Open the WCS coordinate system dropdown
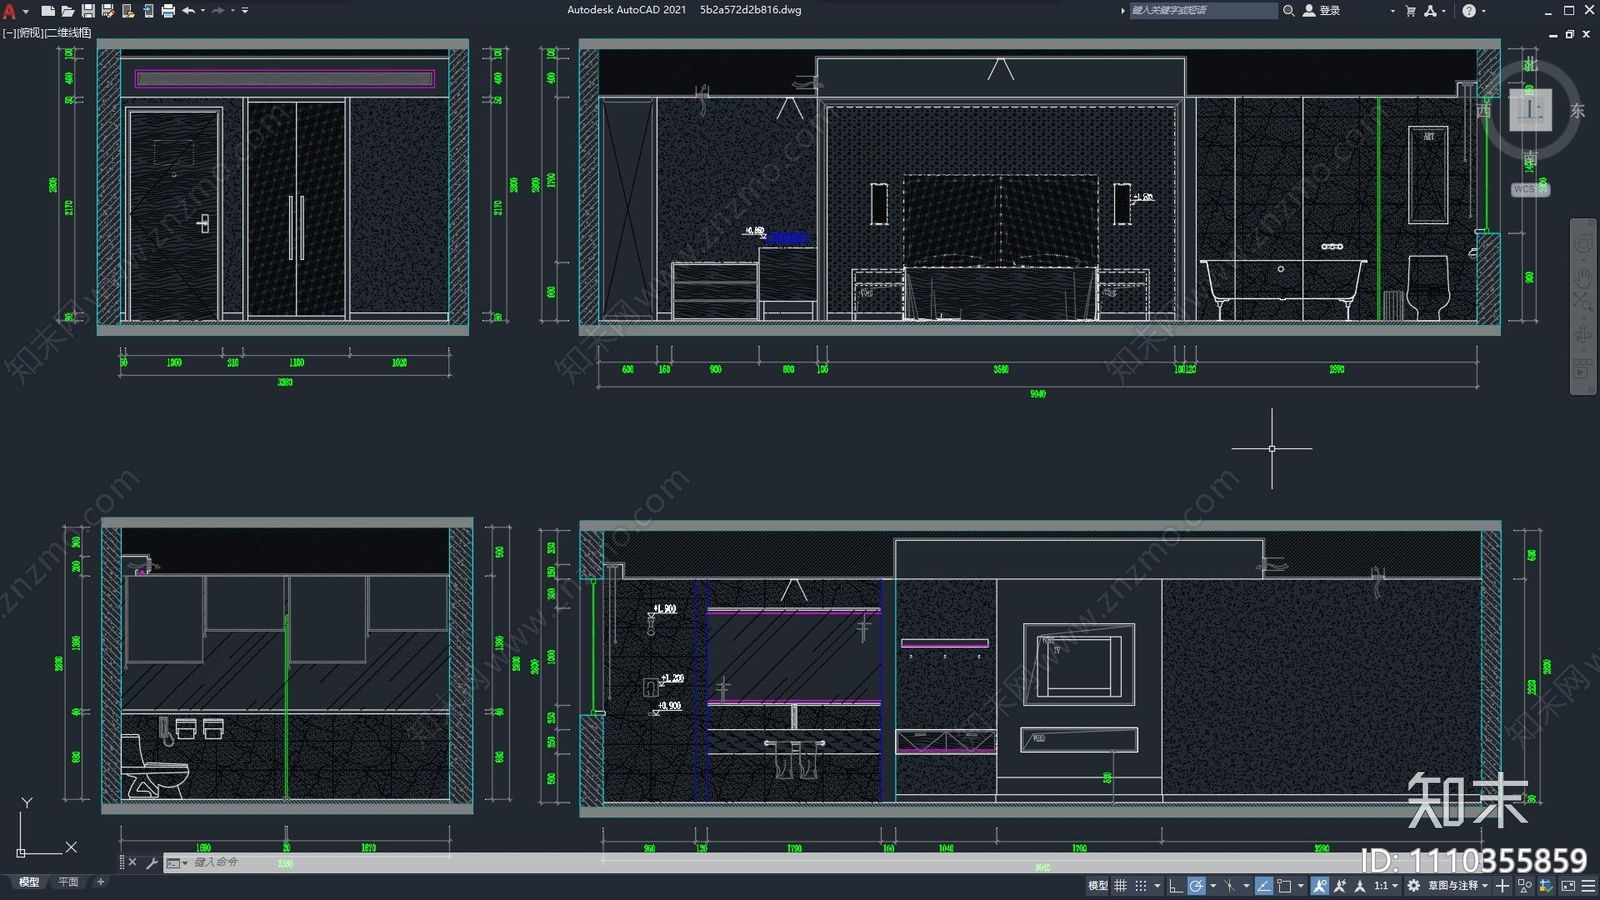The width and height of the screenshot is (1600, 900). pos(1530,189)
